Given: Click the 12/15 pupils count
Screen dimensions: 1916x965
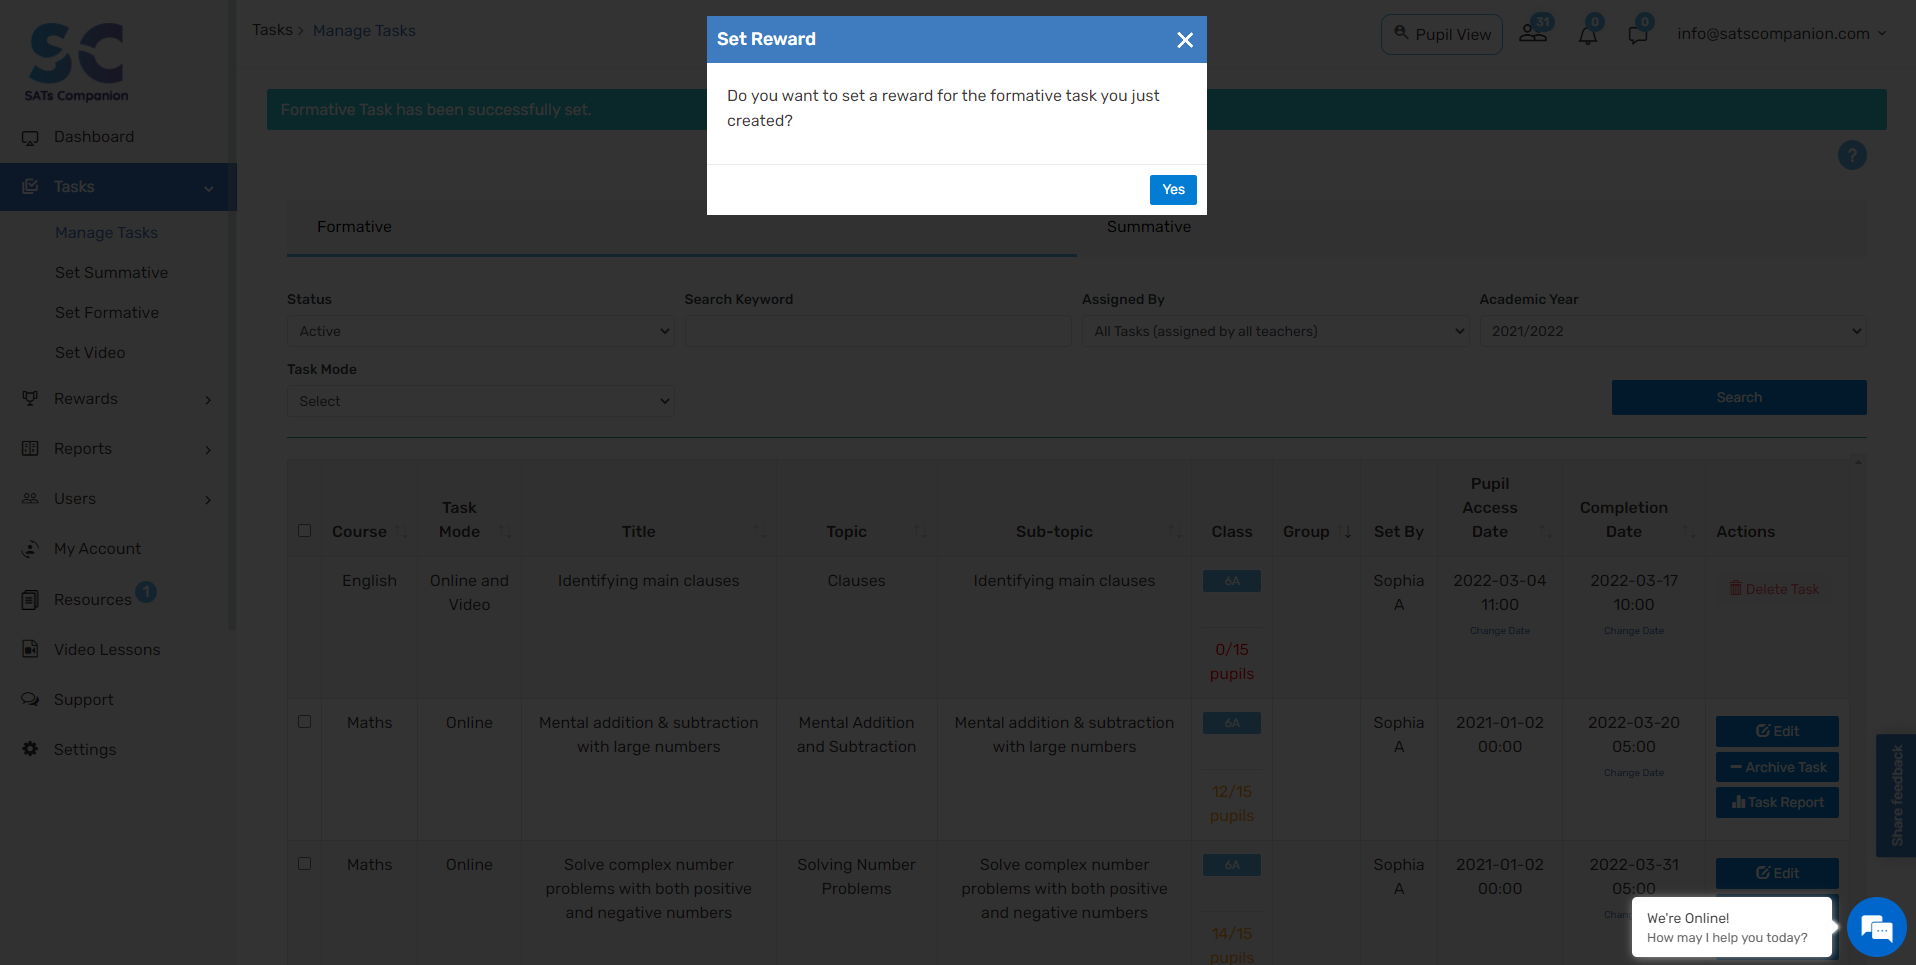Looking at the screenshot, I should click(x=1232, y=804).
